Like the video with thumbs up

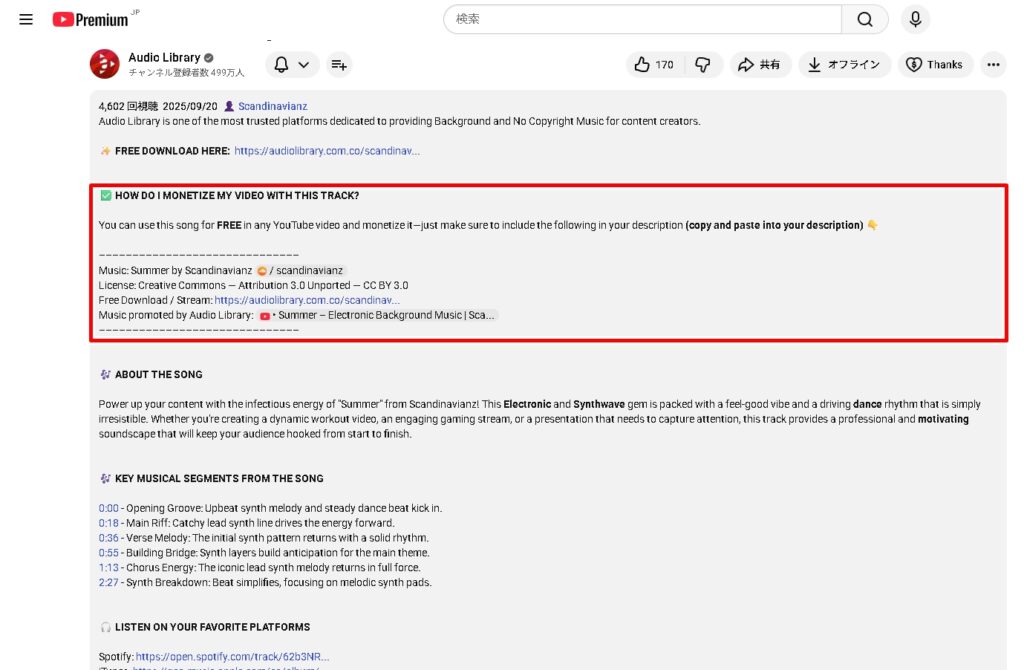coord(654,65)
